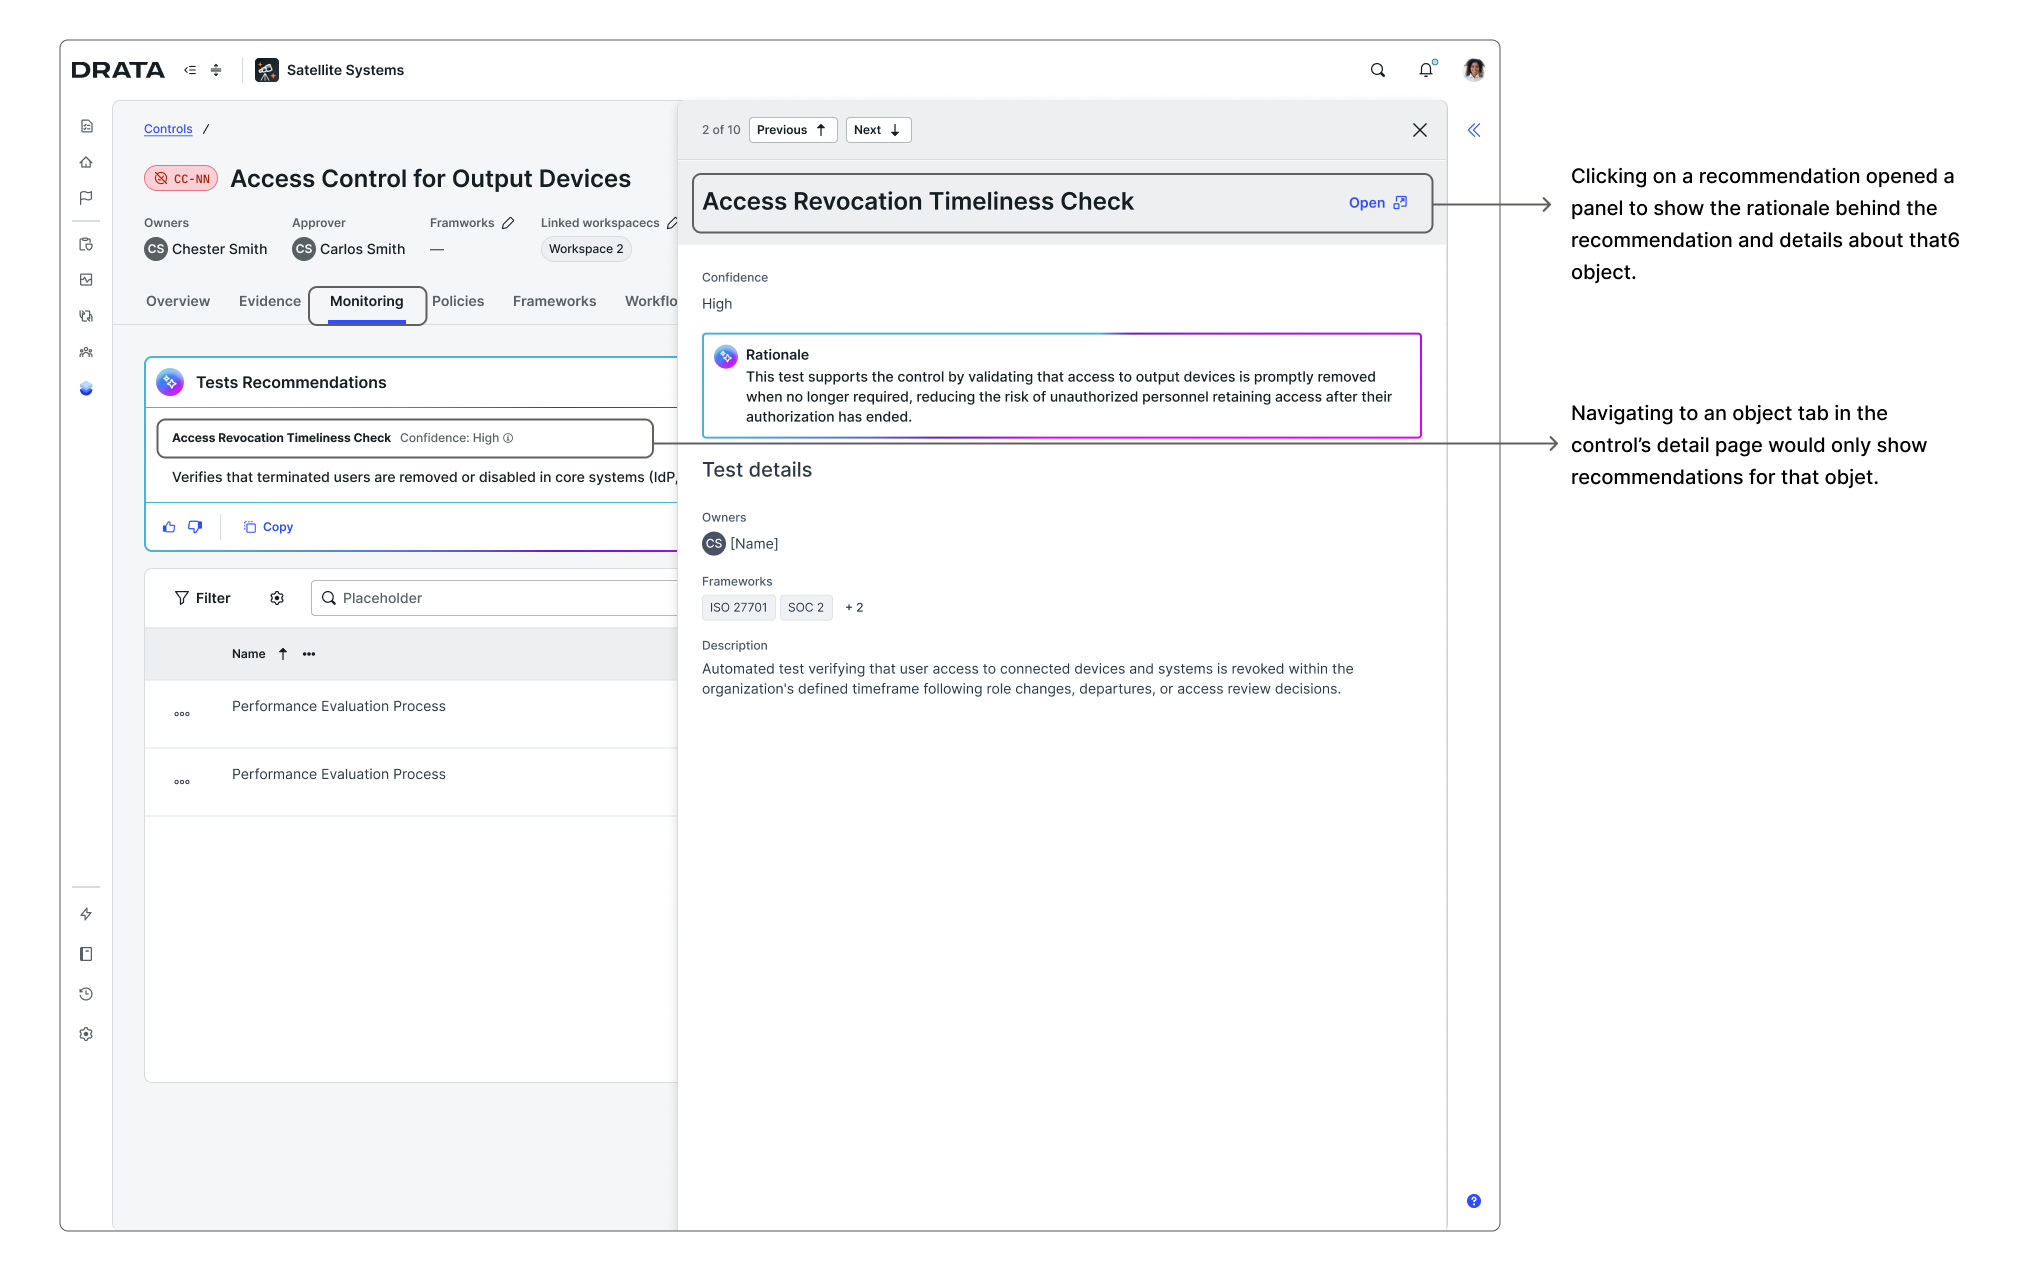Open the people icon in the sidebar
The width and height of the screenshot is (2029, 1271).
[x=87, y=352]
